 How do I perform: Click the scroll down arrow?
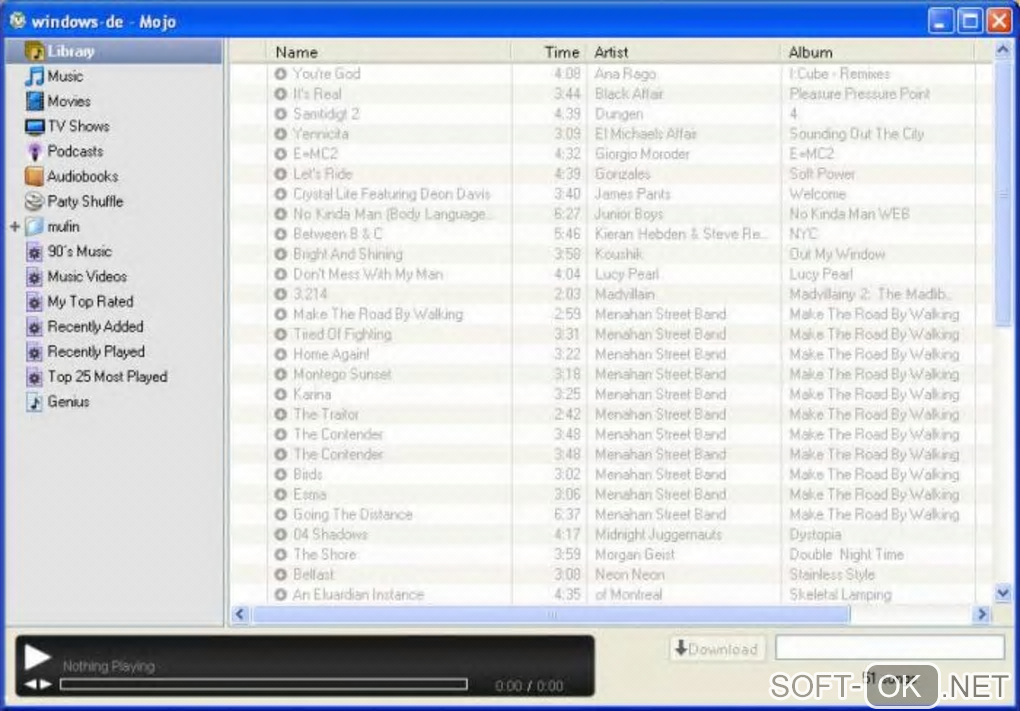click(1002, 593)
